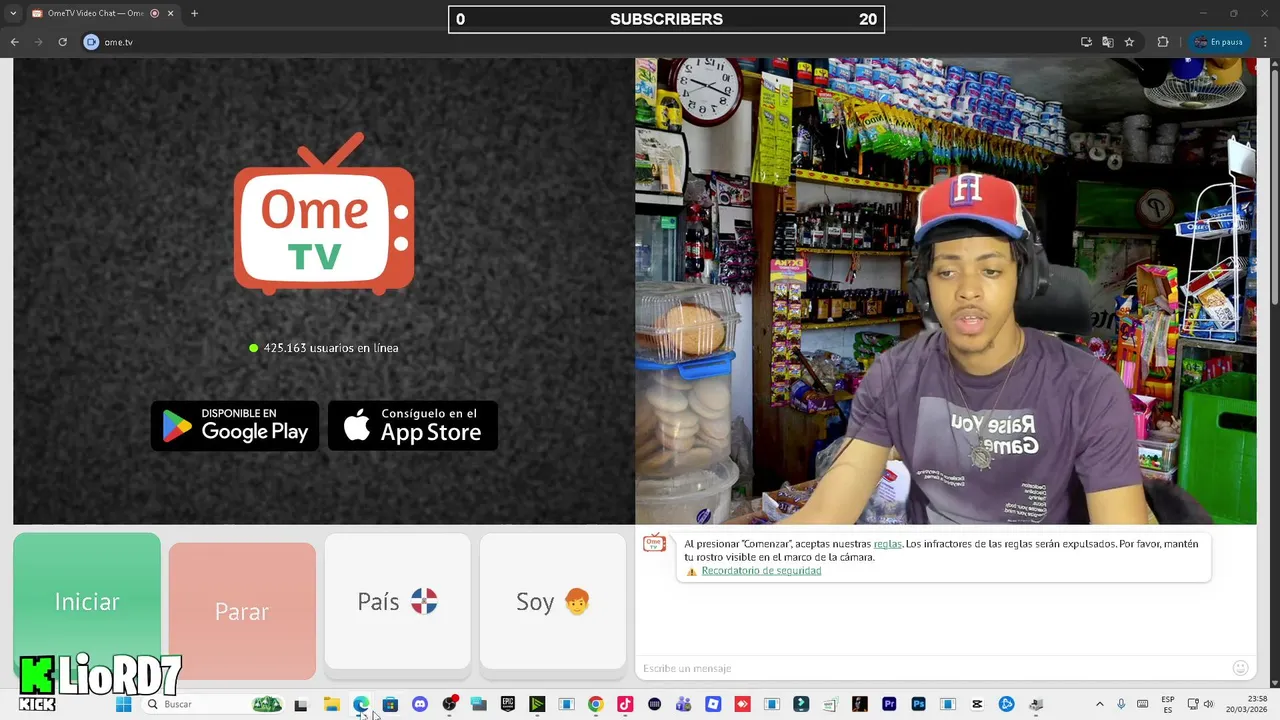The width and height of the screenshot is (1280, 720).
Task: Open the En pausa profile button
Action: [x=1218, y=42]
